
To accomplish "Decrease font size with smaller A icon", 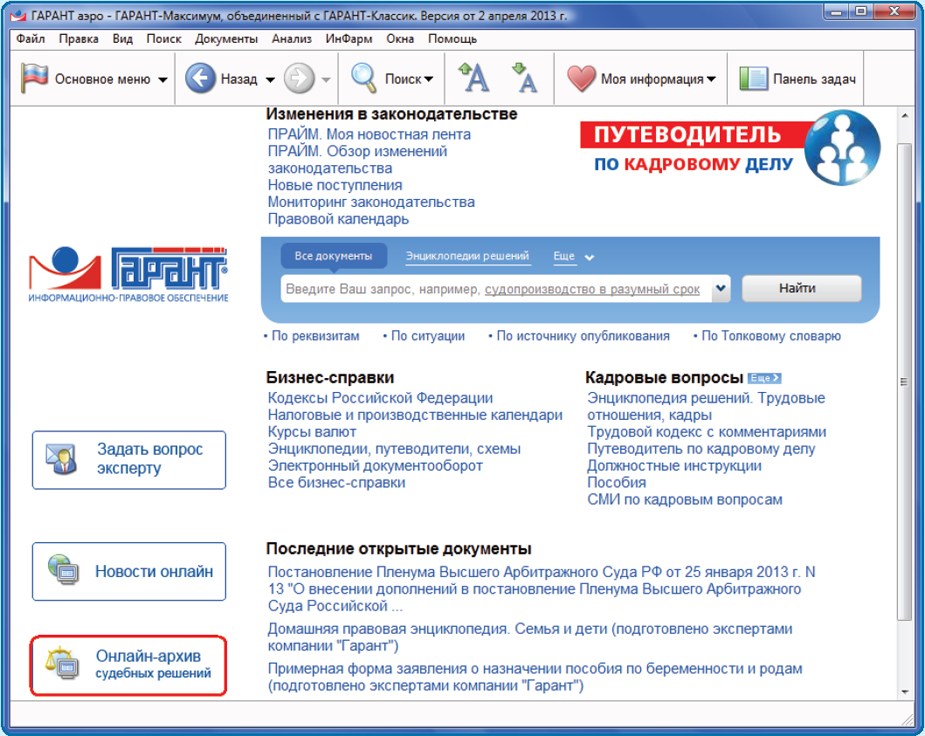I will pyautogui.click(x=524, y=78).
